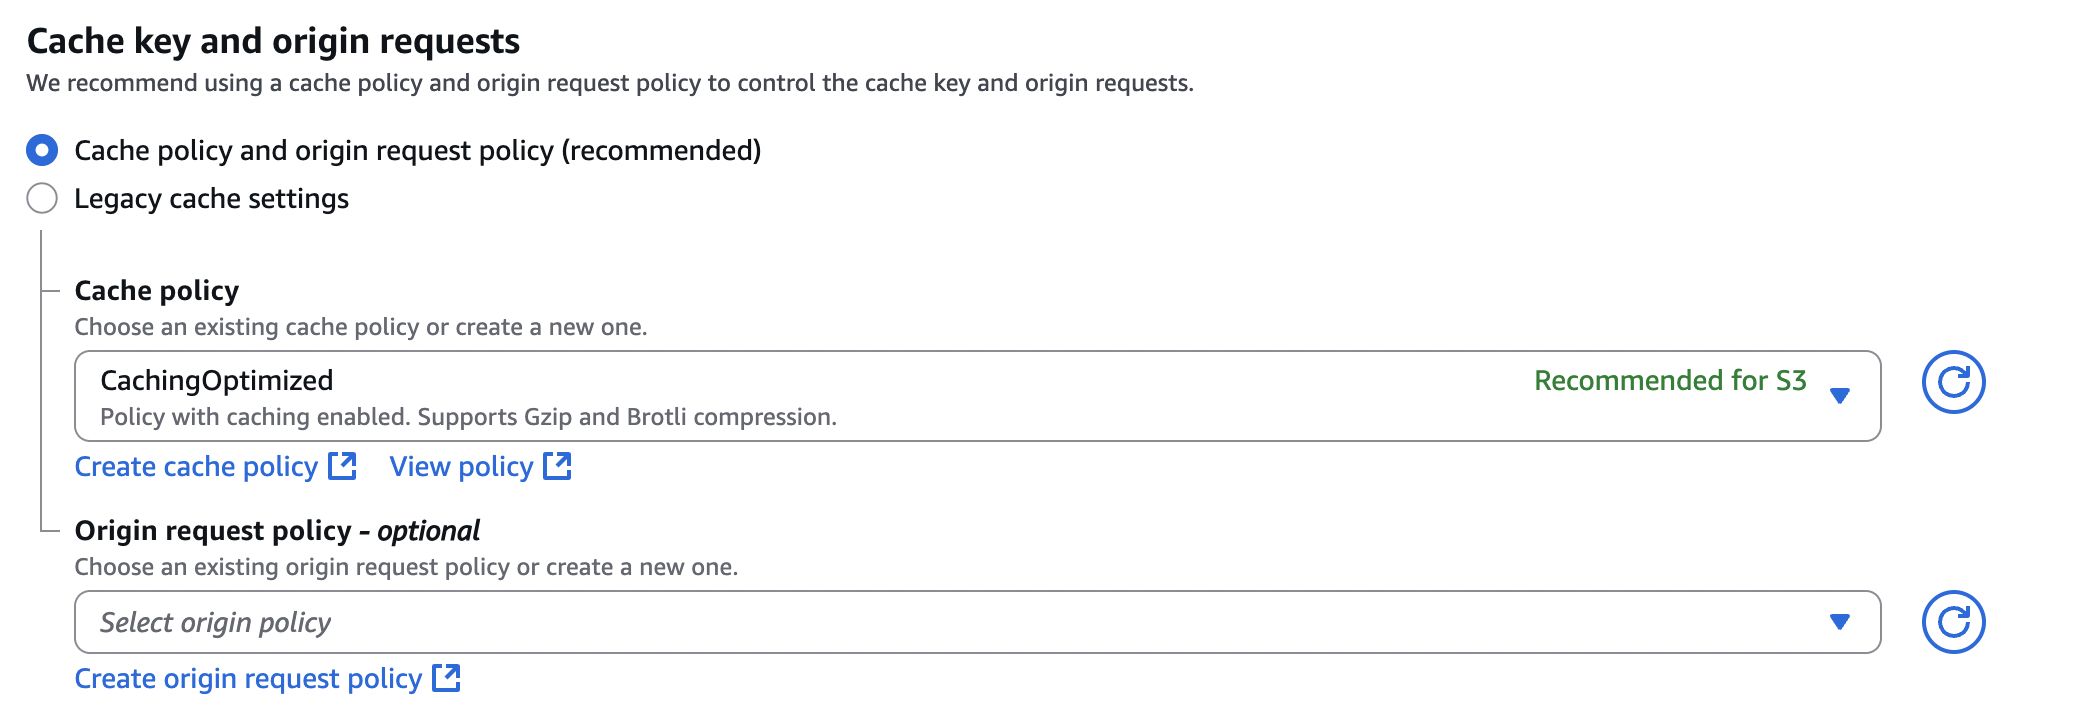Click the 'Recommended for S3' green tag

1670,381
